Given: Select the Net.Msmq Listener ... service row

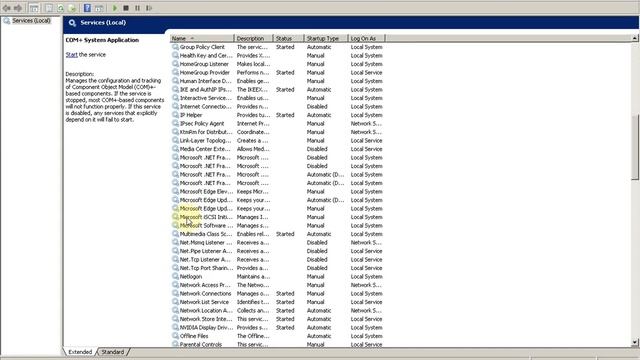Looking at the screenshot, I should click(278, 242).
